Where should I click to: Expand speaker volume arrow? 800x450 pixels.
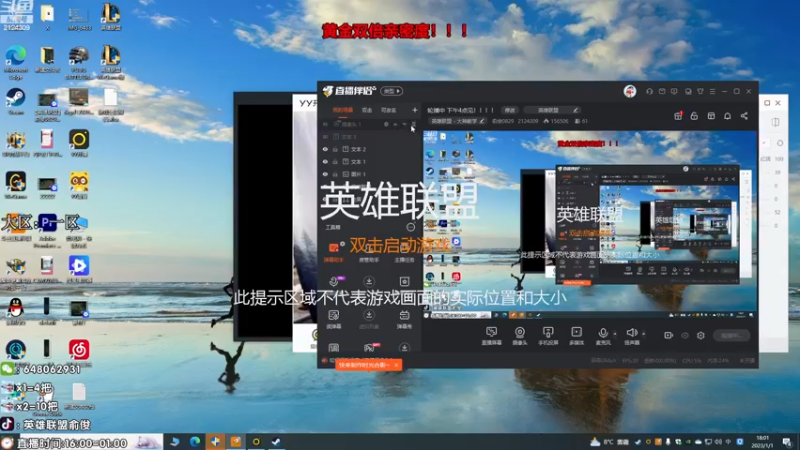(643, 334)
